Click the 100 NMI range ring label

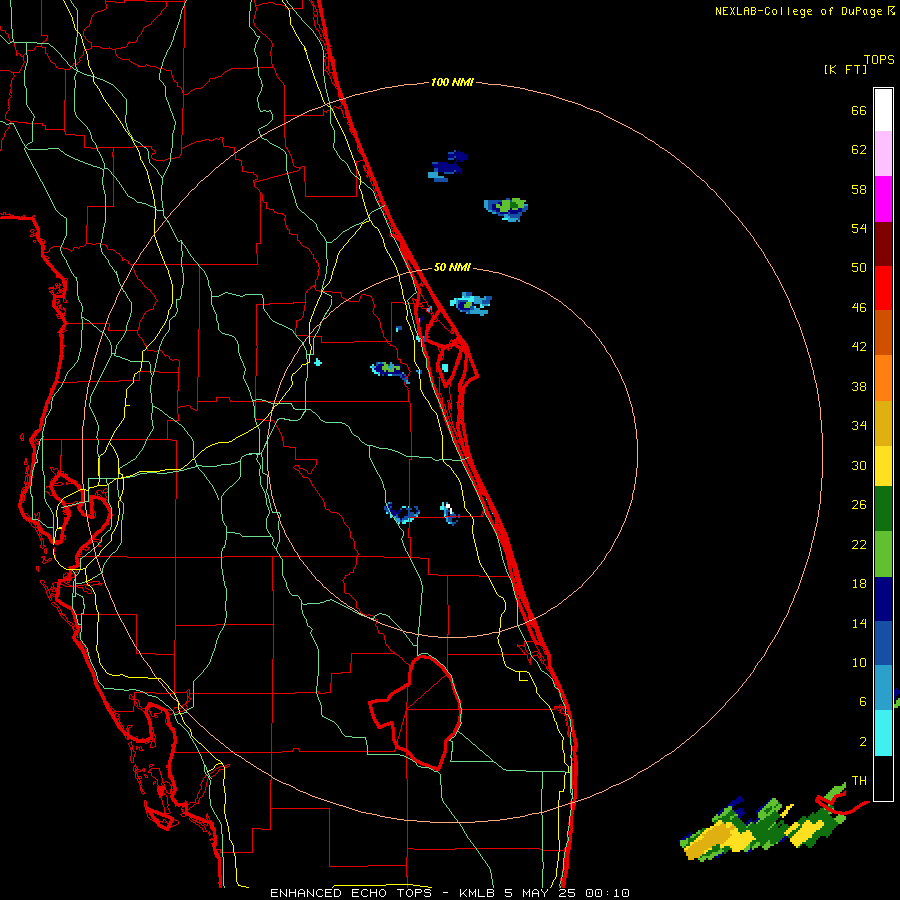point(452,83)
